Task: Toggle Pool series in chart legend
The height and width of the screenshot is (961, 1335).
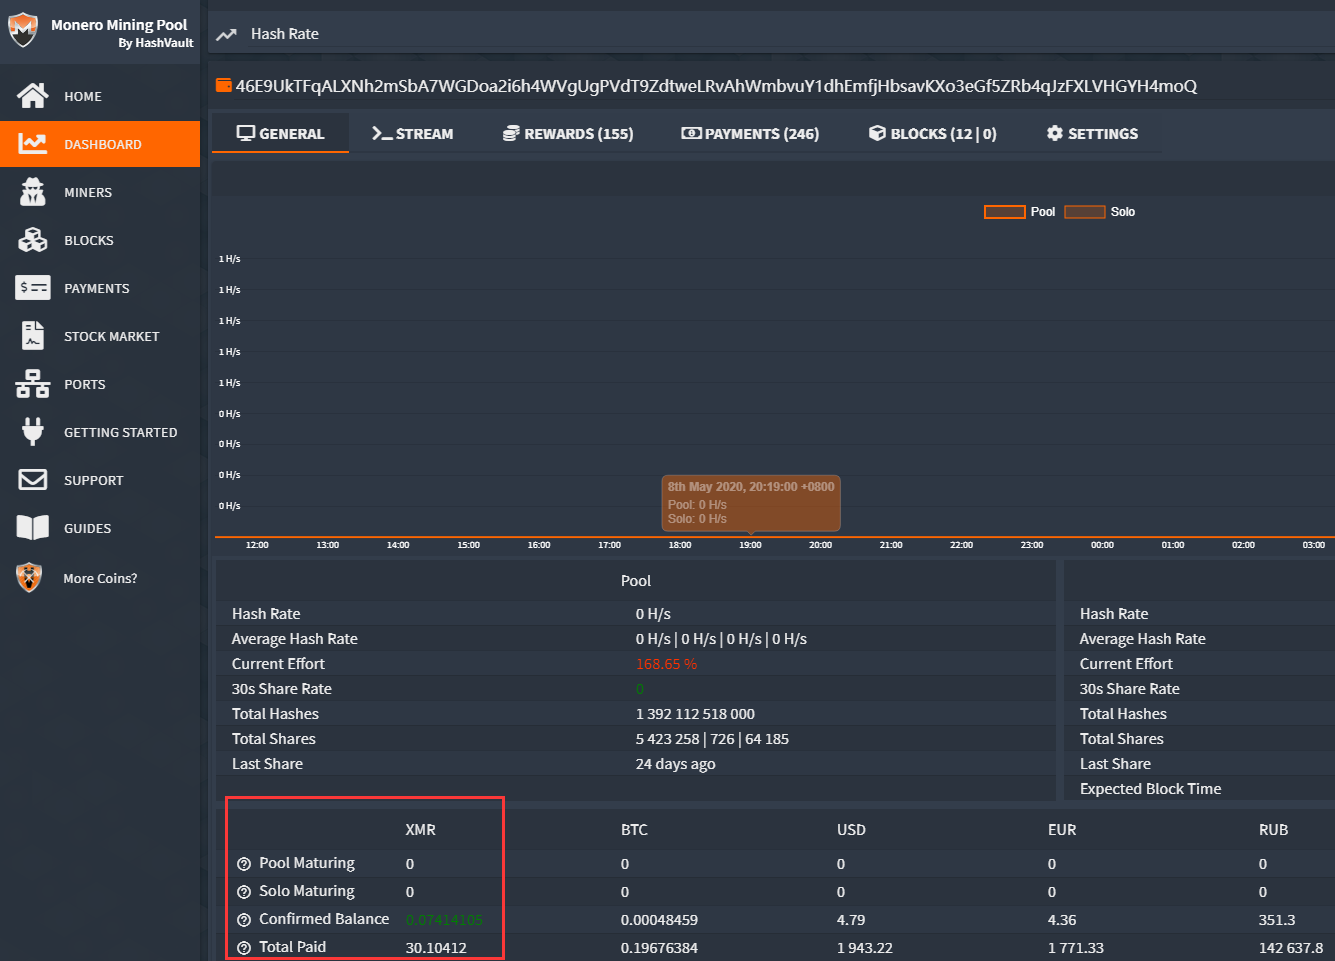Action: coord(1020,212)
